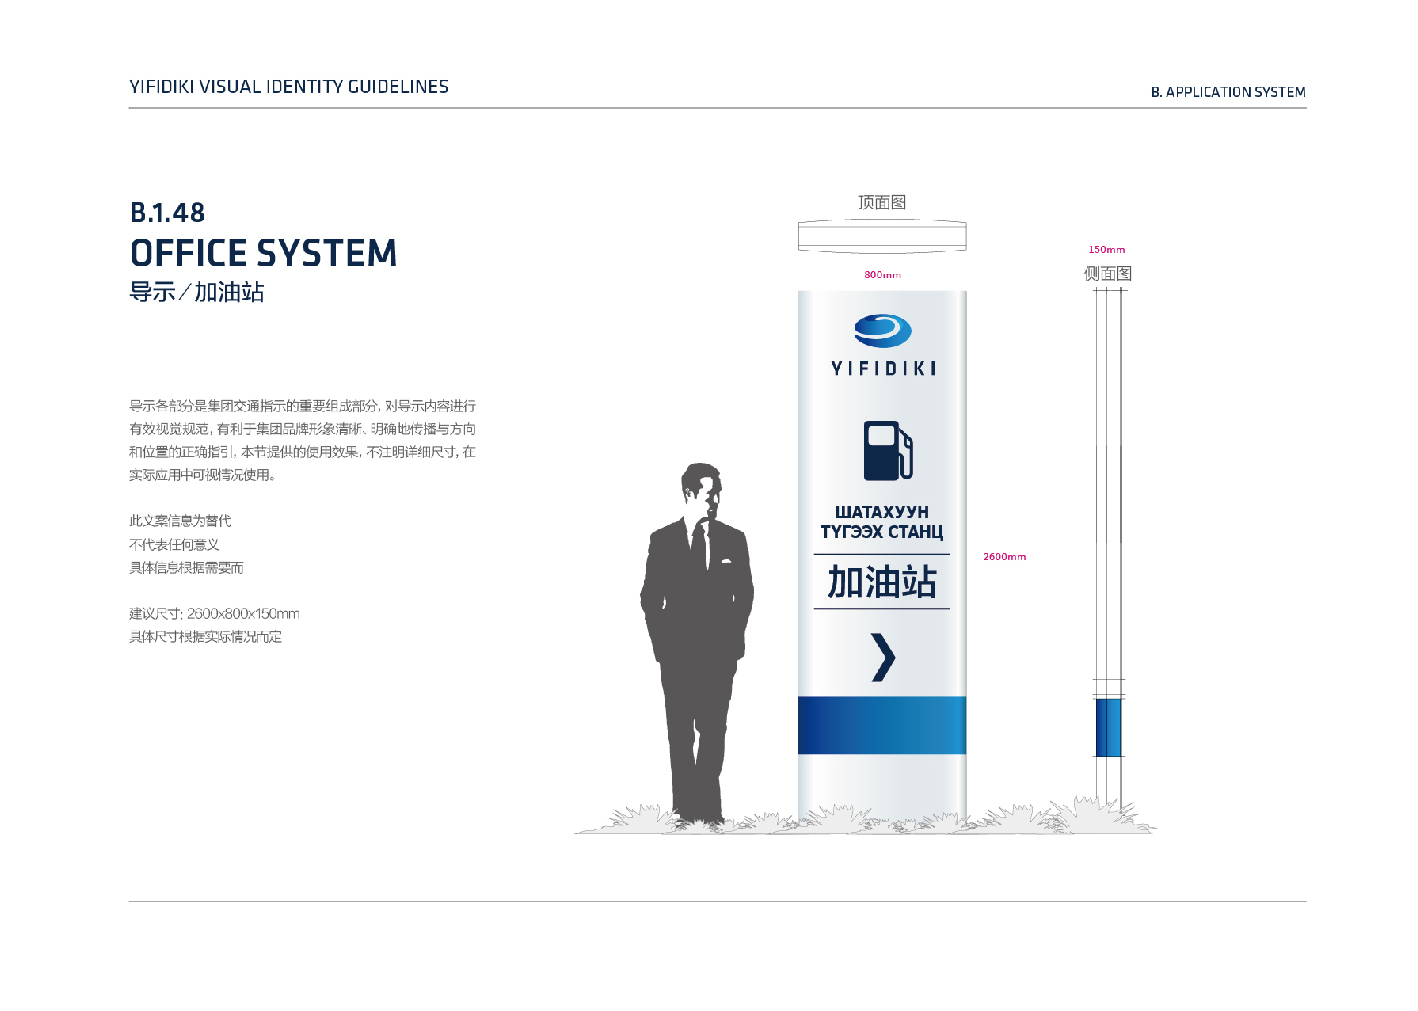Click the OFFICE SYSTEM heading
1418x1011 pixels.
tap(263, 253)
